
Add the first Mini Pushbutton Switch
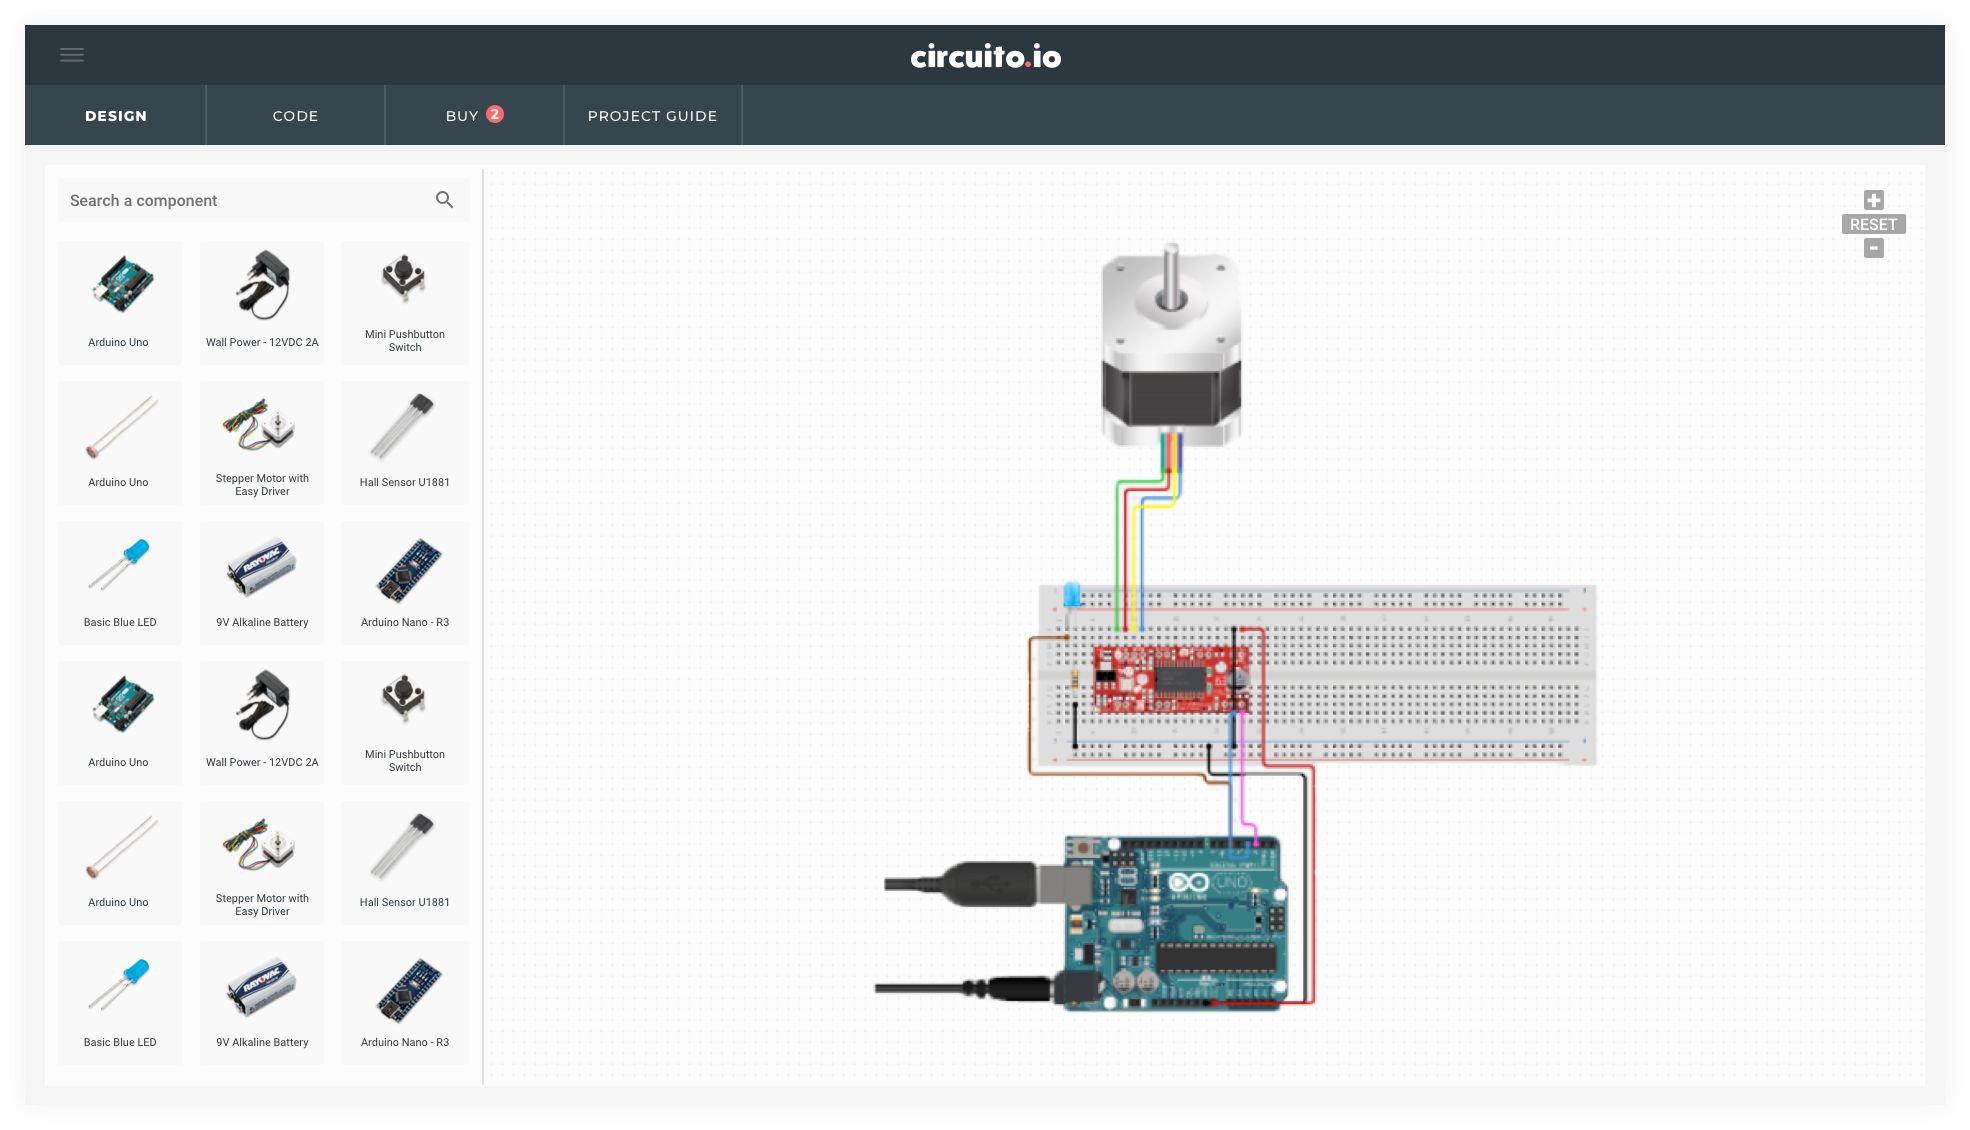tap(405, 302)
